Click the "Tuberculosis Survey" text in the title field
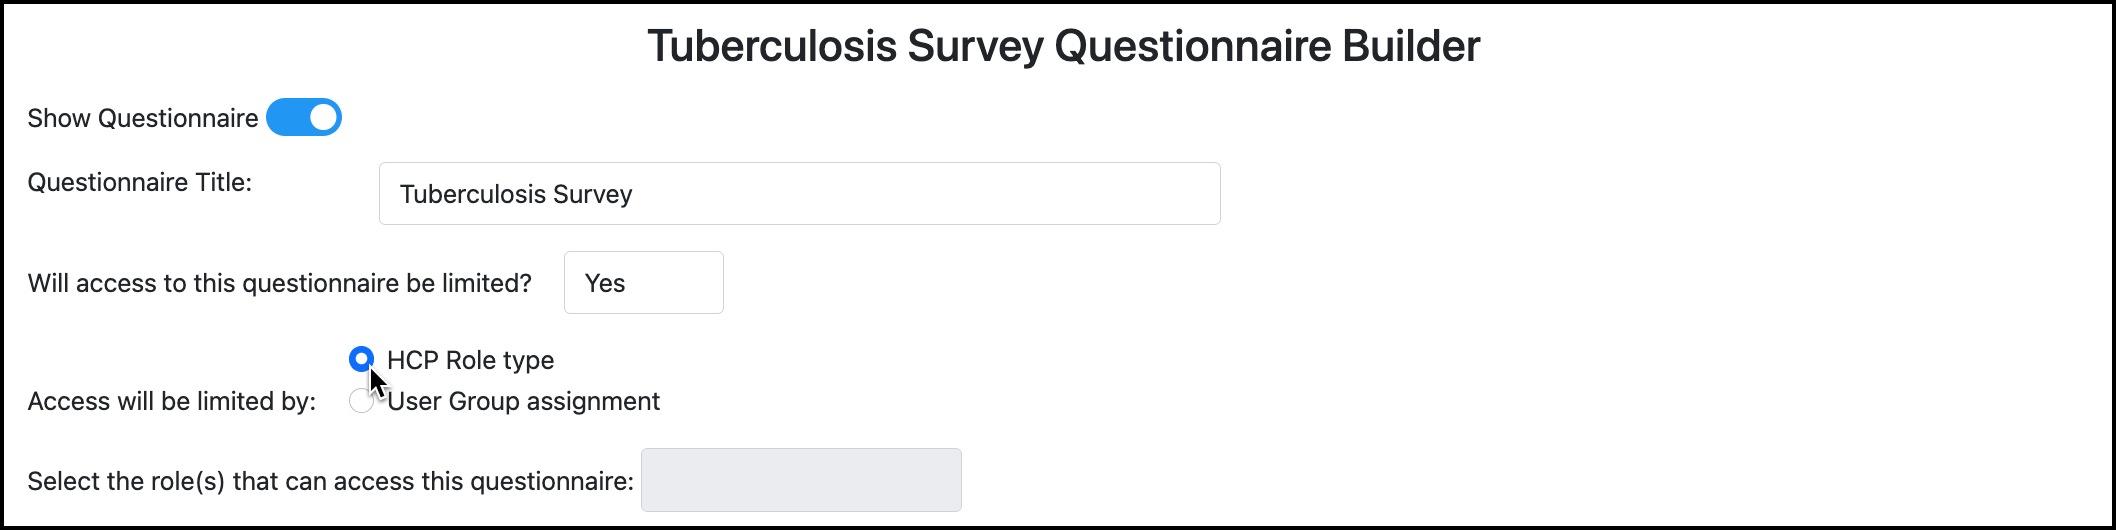The height and width of the screenshot is (530, 2116). (516, 194)
